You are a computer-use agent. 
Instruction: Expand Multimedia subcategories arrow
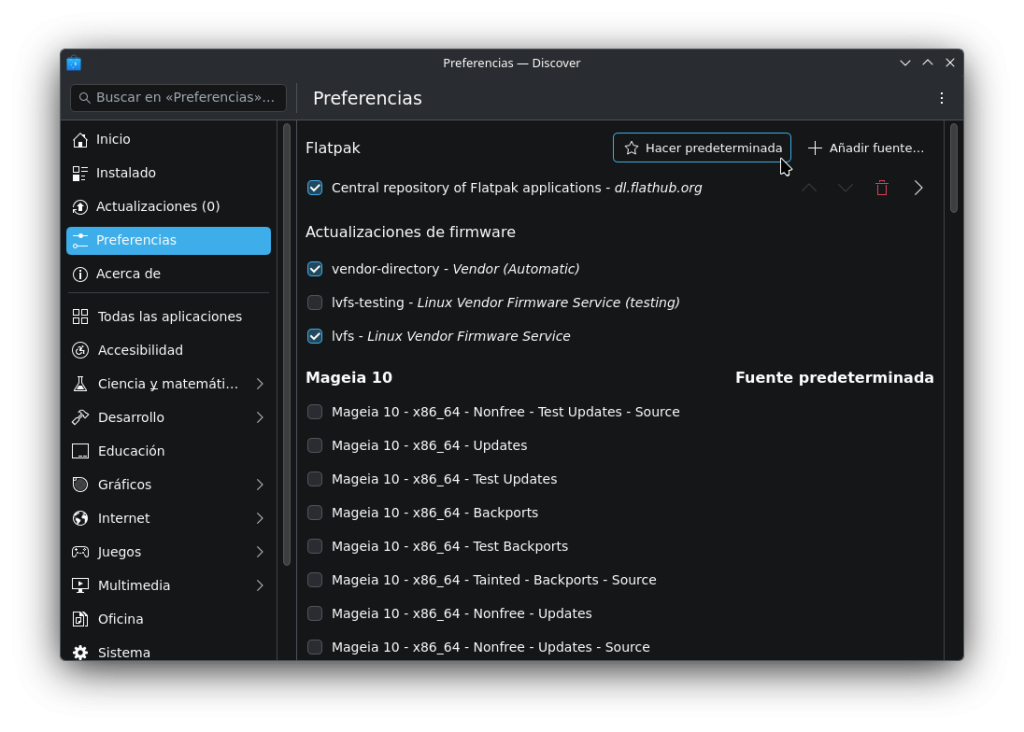(x=260, y=586)
